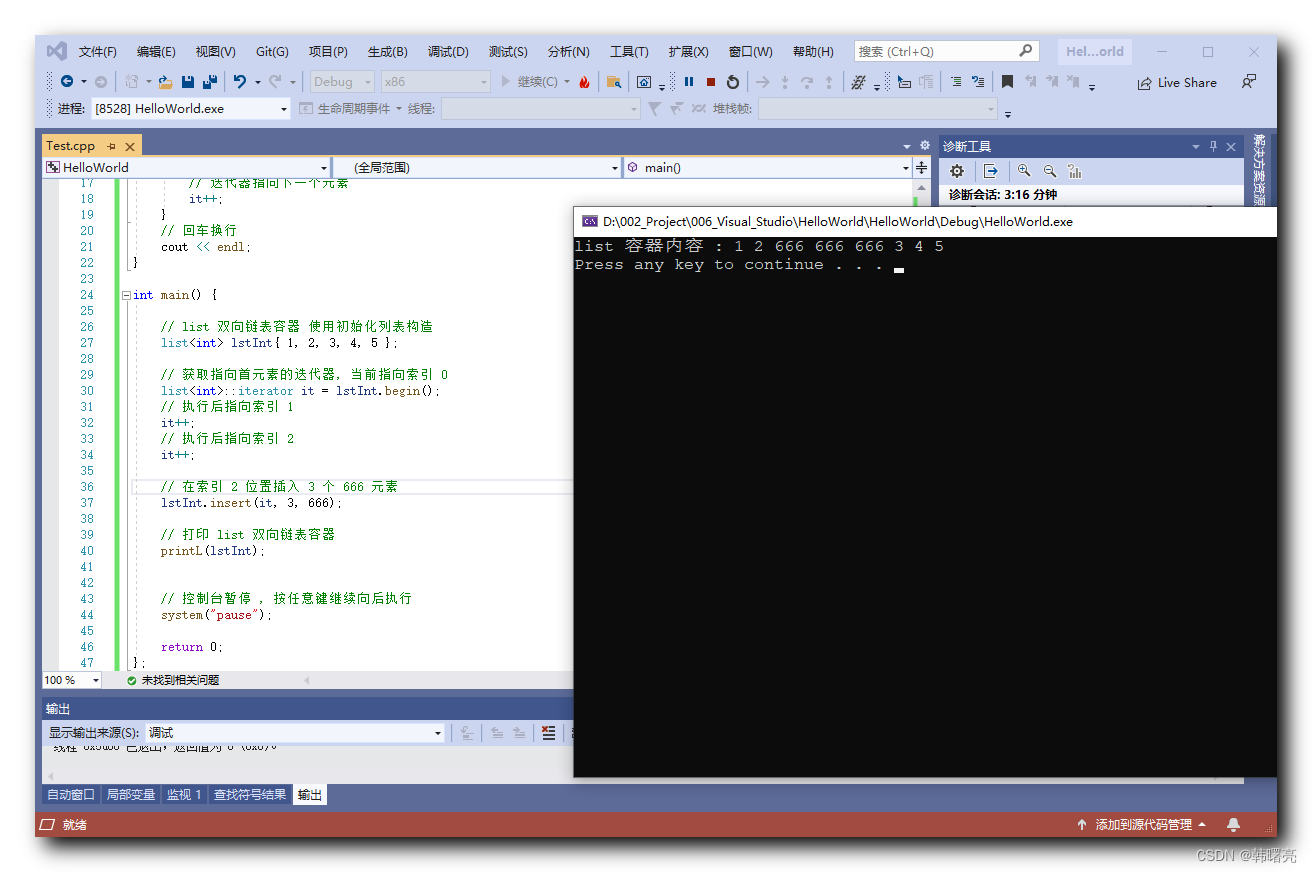This screenshot has height=872, width=1312.
Task: Open the Diagnostic Tools window options arrow
Action: click(1195, 146)
